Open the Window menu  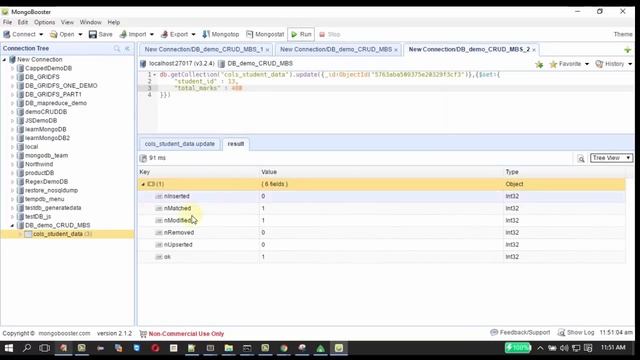click(x=90, y=22)
